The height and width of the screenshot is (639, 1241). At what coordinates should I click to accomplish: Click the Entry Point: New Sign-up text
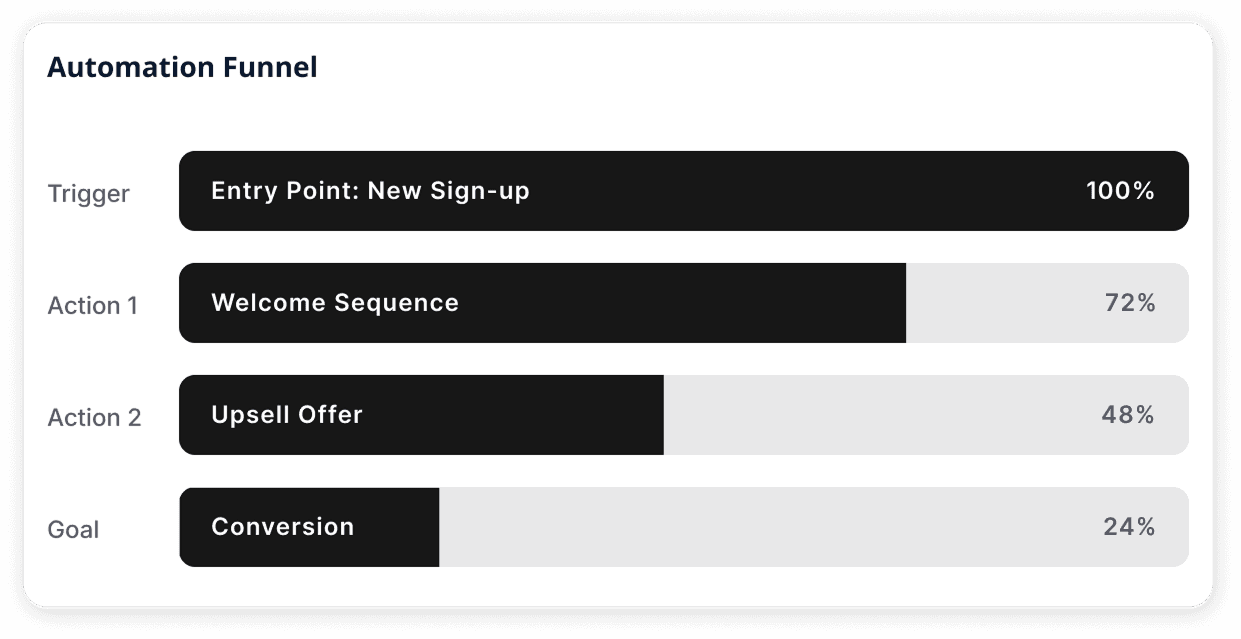[x=370, y=191]
